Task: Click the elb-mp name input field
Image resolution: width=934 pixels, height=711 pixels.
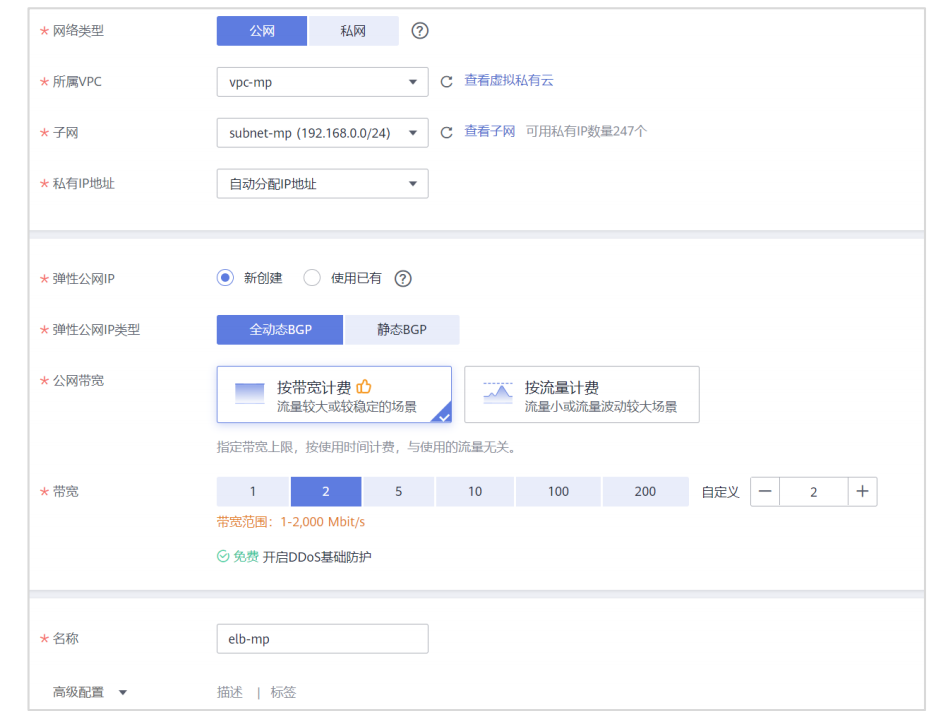Action: [322, 638]
